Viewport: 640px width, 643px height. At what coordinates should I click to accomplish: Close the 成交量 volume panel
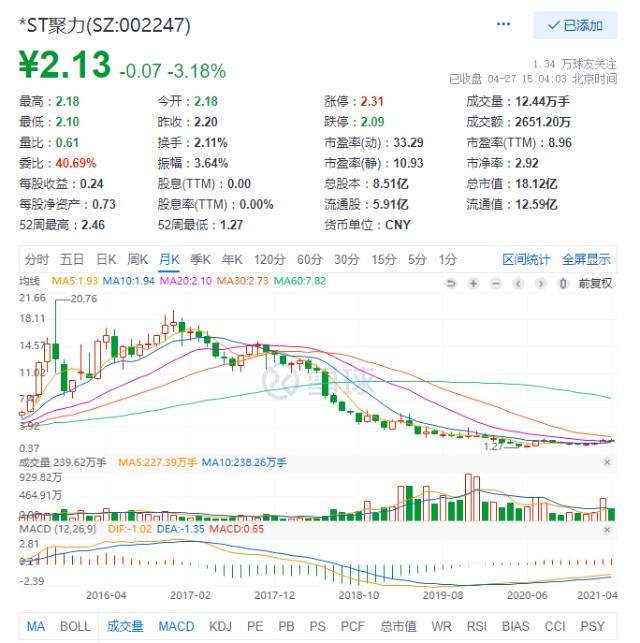point(607,463)
